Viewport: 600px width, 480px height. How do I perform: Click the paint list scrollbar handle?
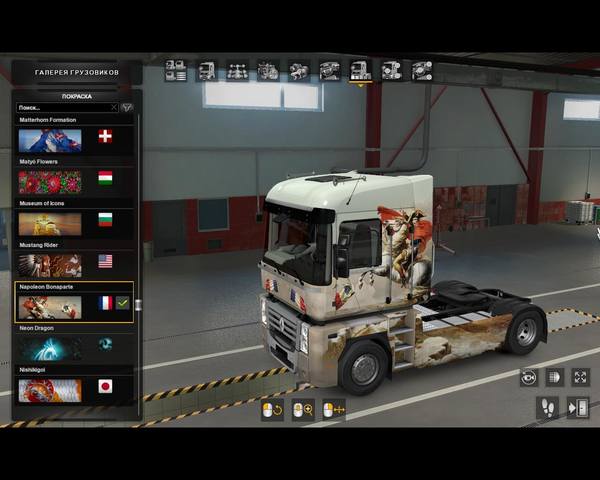(x=138, y=304)
